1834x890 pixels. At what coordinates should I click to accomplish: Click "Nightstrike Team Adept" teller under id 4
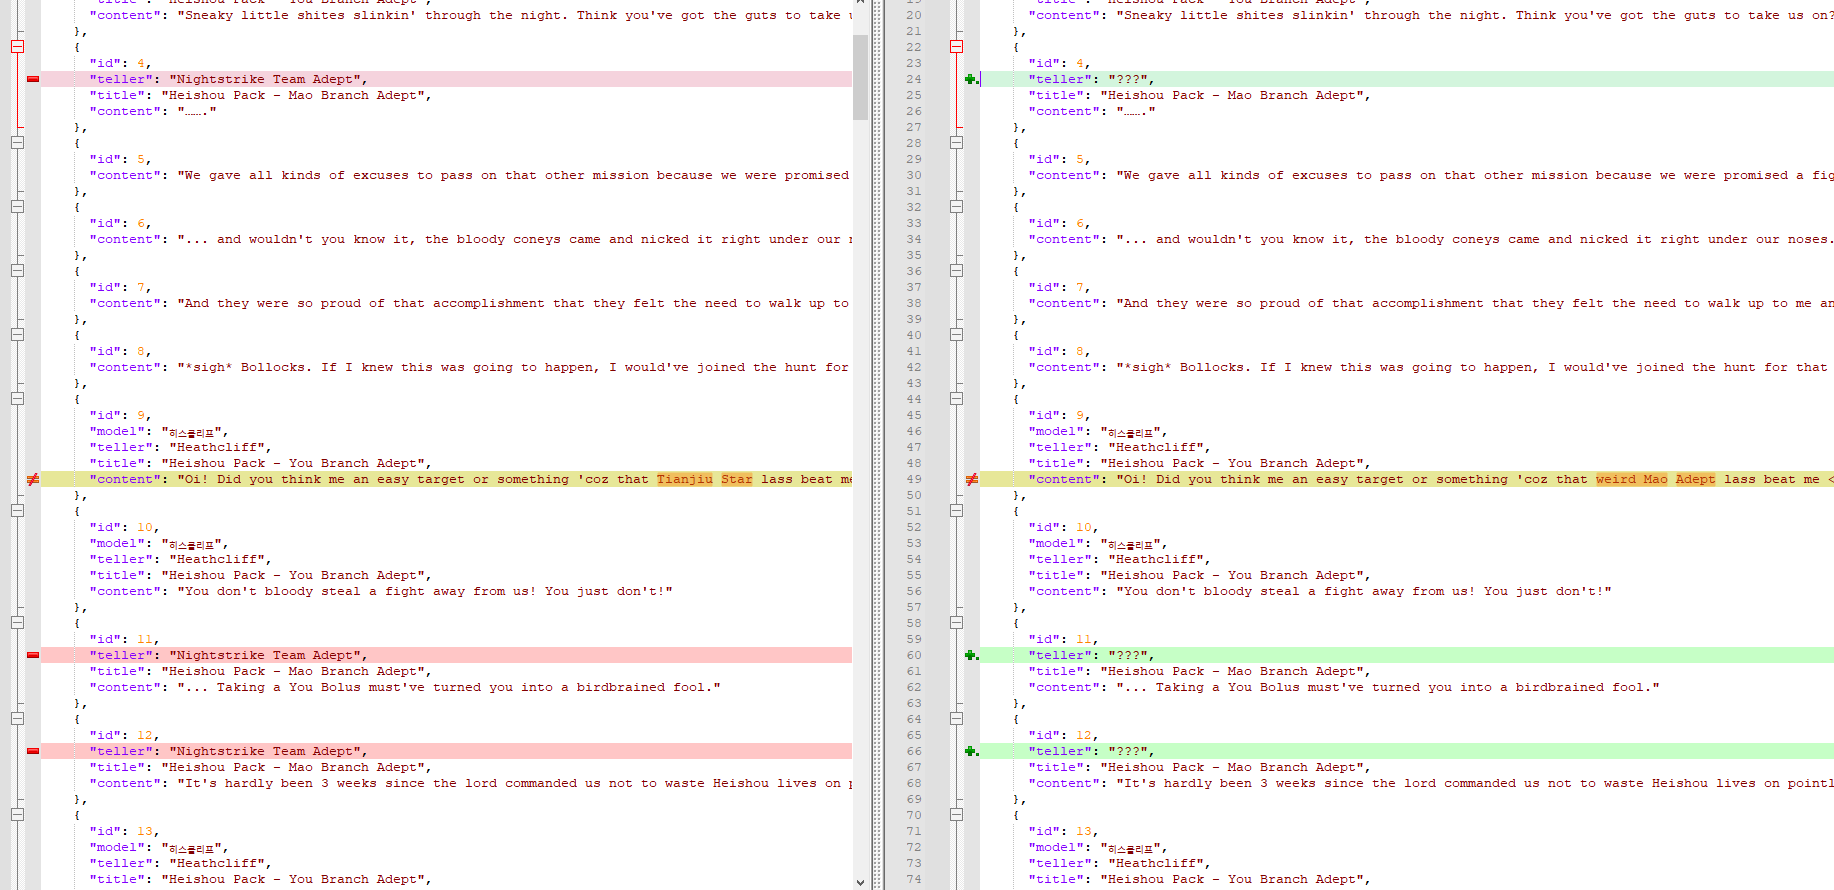265,79
